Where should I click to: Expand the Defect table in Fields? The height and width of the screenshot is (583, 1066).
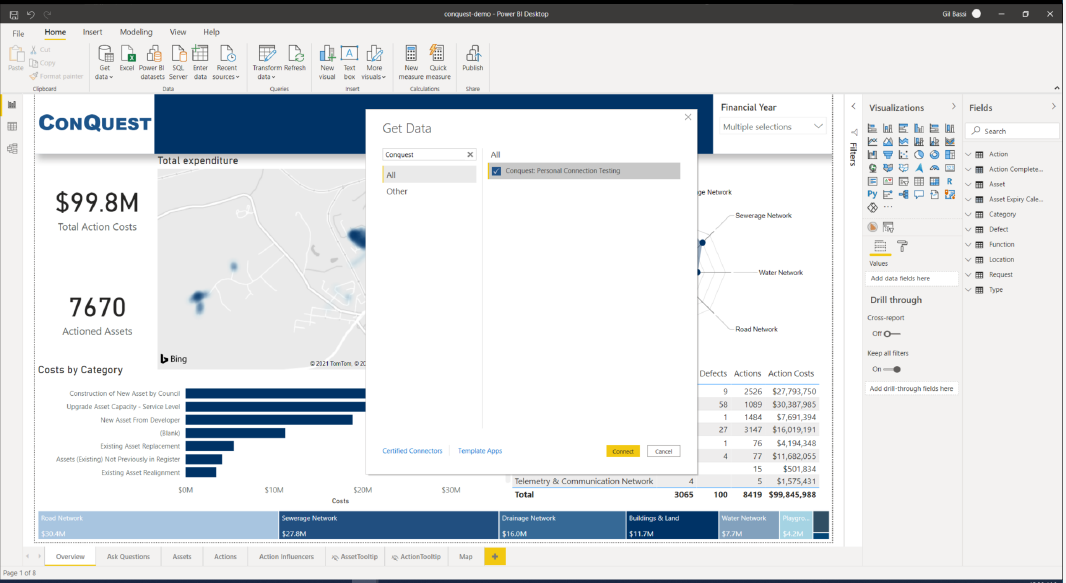(x=968, y=229)
